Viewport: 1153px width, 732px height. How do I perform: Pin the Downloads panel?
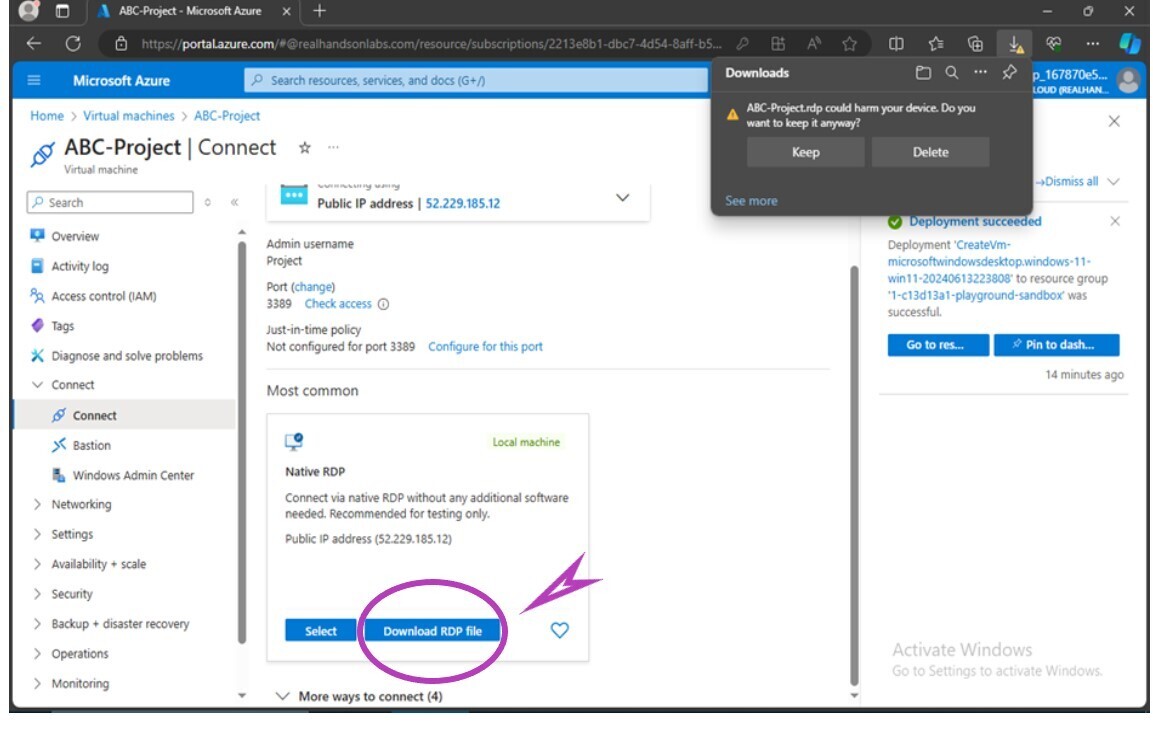pos(1010,72)
